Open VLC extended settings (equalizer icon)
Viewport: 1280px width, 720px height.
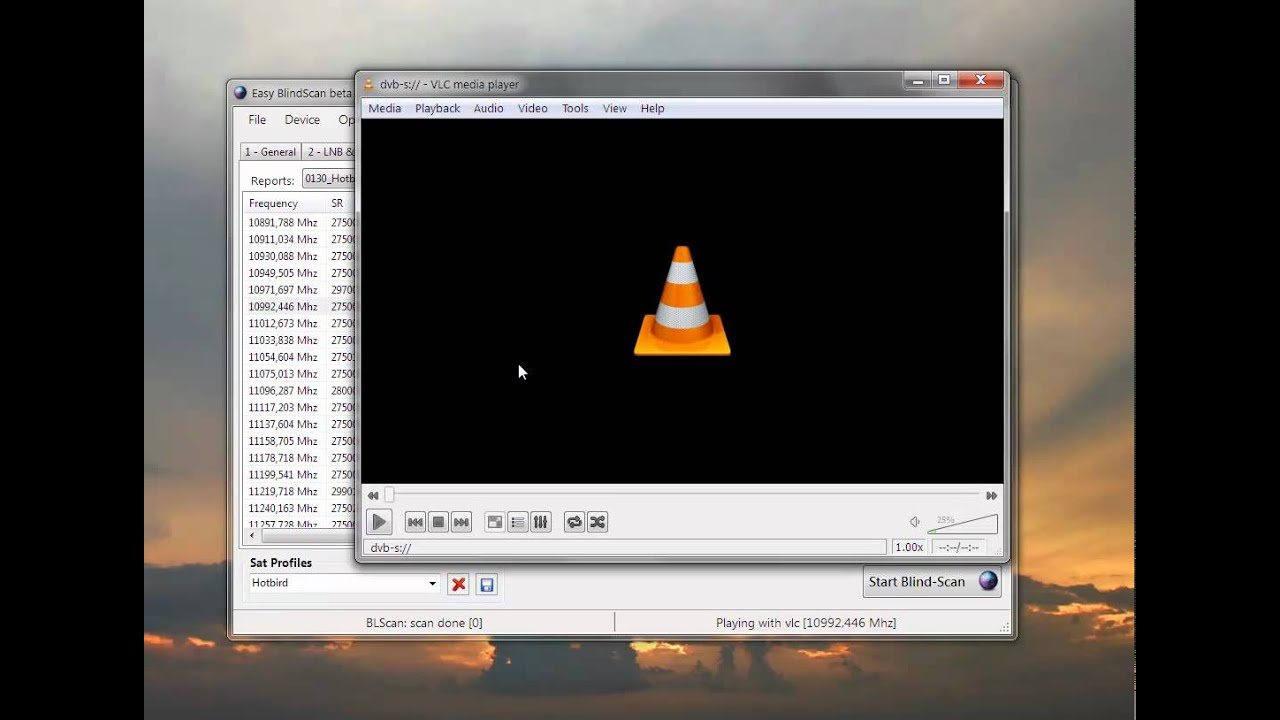(541, 522)
